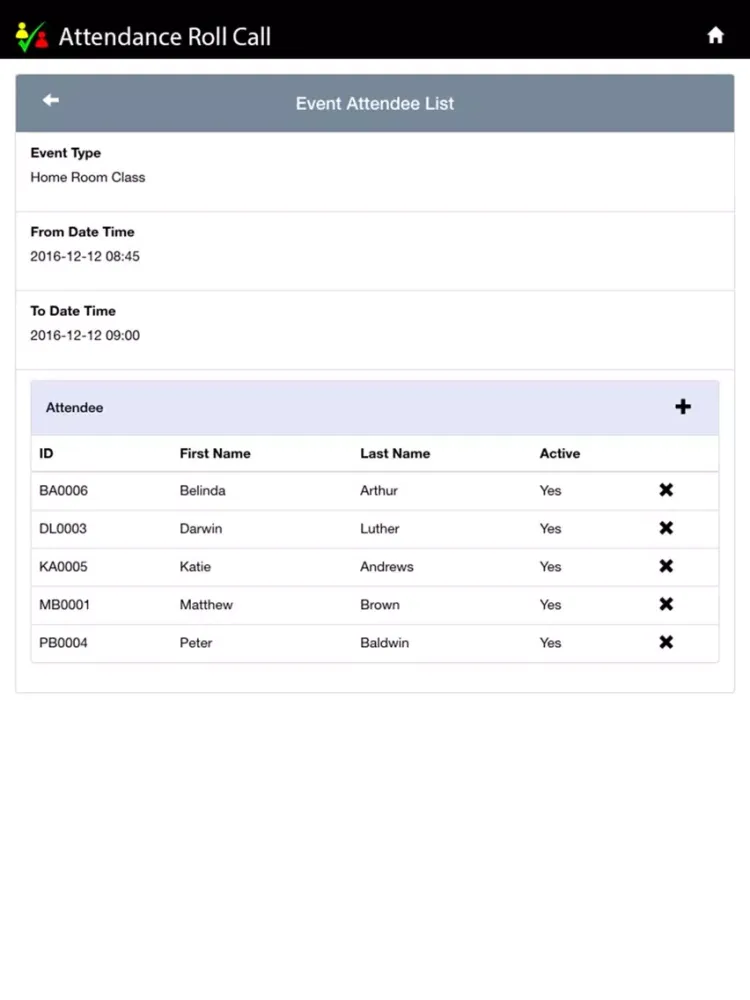Remove Matthew Brown using X icon
The width and height of the screenshot is (750, 1000).
pyautogui.click(x=666, y=604)
